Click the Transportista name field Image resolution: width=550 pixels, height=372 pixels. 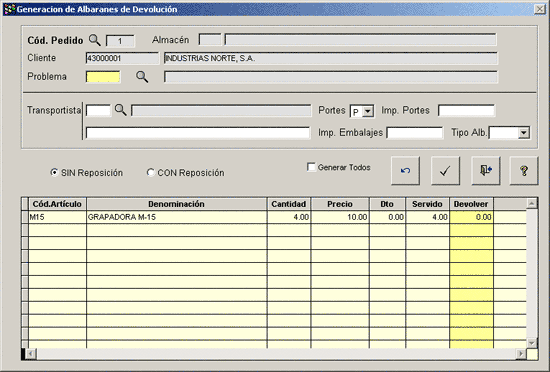tap(221, 110)
